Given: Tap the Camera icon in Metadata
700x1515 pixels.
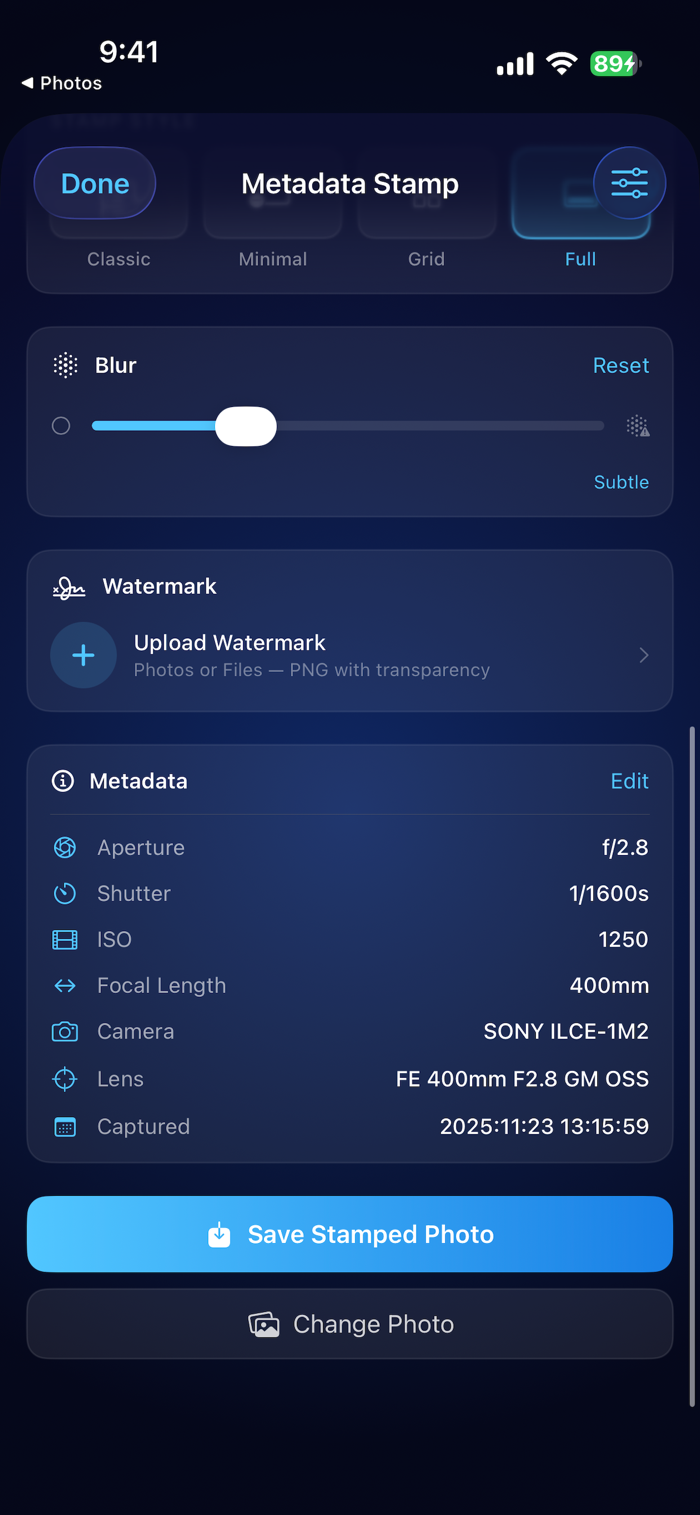Looking at the screenshot, I should pyautogui.click(x=65, y=1032).
